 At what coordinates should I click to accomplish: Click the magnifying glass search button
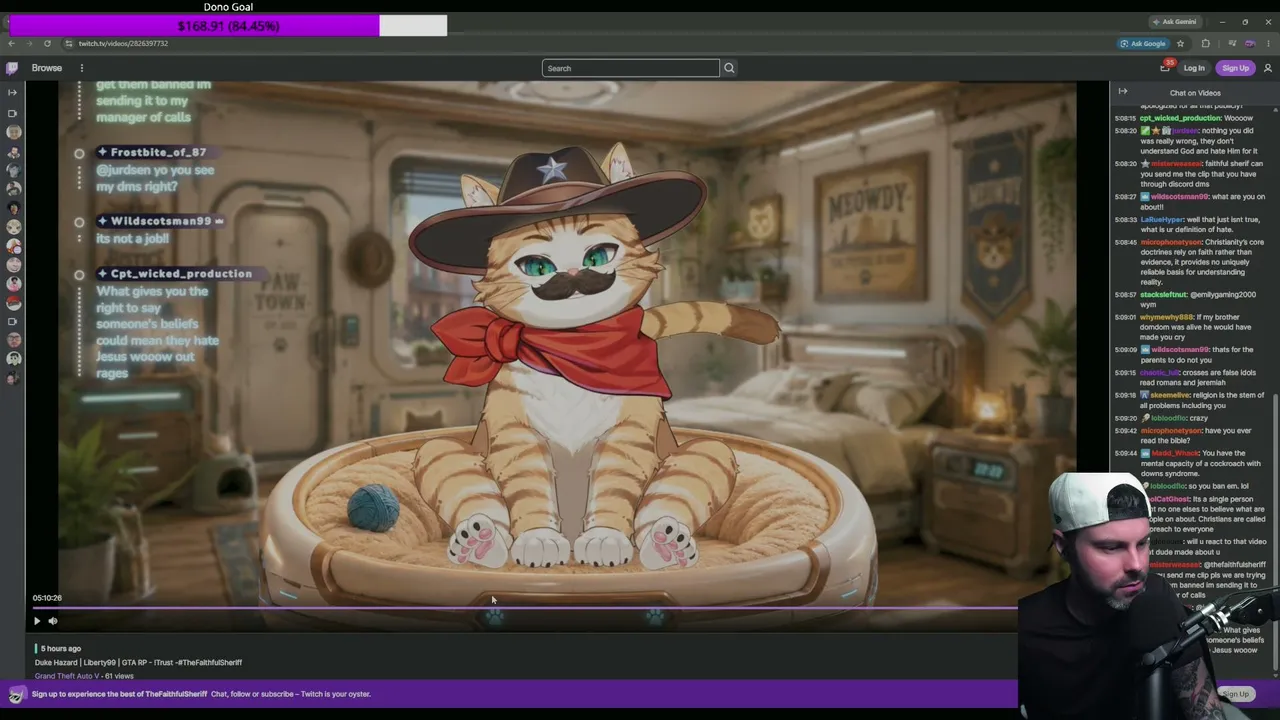pyautogui.click(x=729, y=68)
